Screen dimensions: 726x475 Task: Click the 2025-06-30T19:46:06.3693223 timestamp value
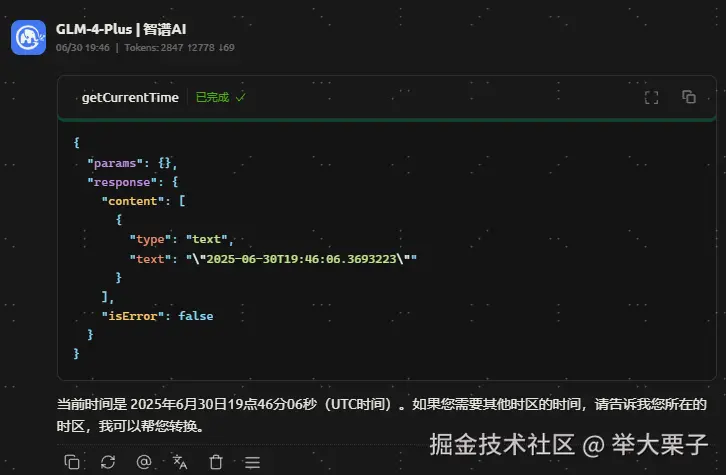[301, 259]
